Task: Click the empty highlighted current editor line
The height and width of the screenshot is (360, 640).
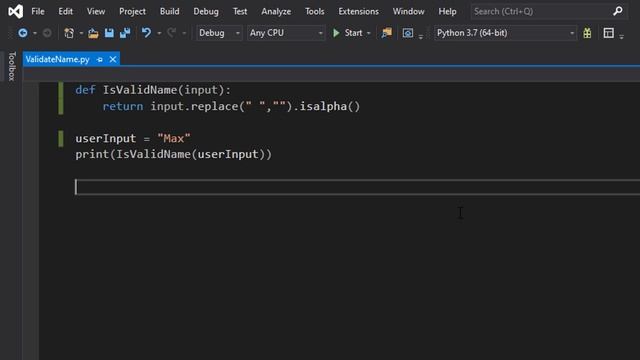Action: pyautogui.click(x=358, y=187)
